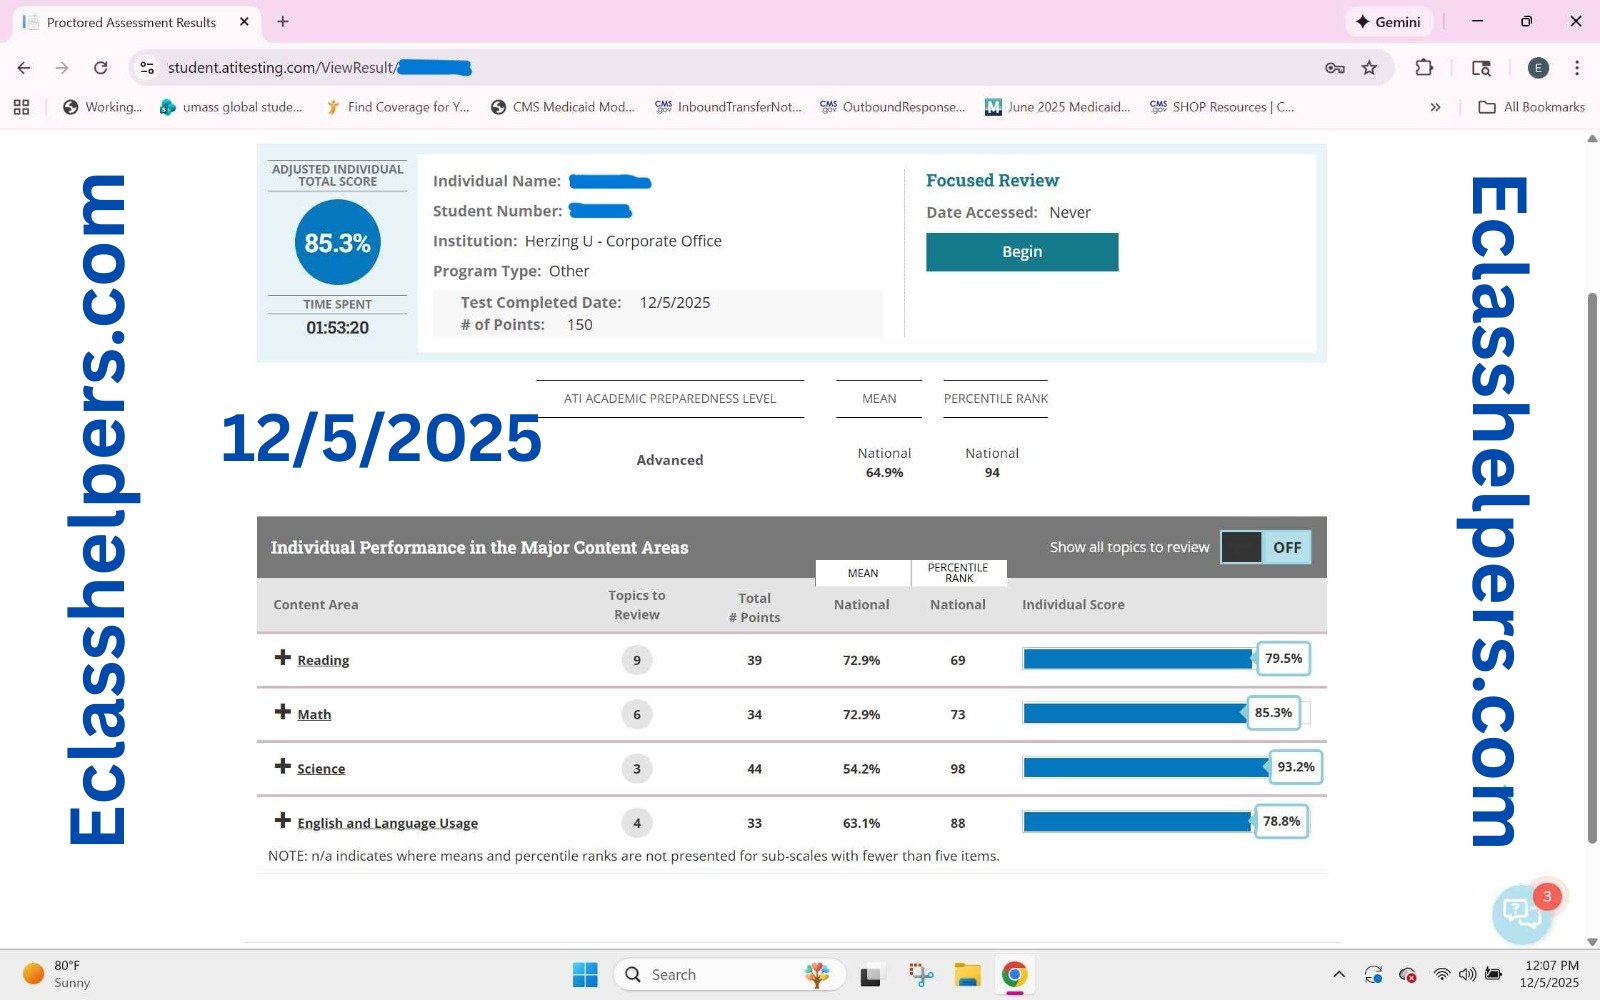Click the chat support bubble icon
Viewport: 1600px width, 1000px height.
tap(1520, 912)
